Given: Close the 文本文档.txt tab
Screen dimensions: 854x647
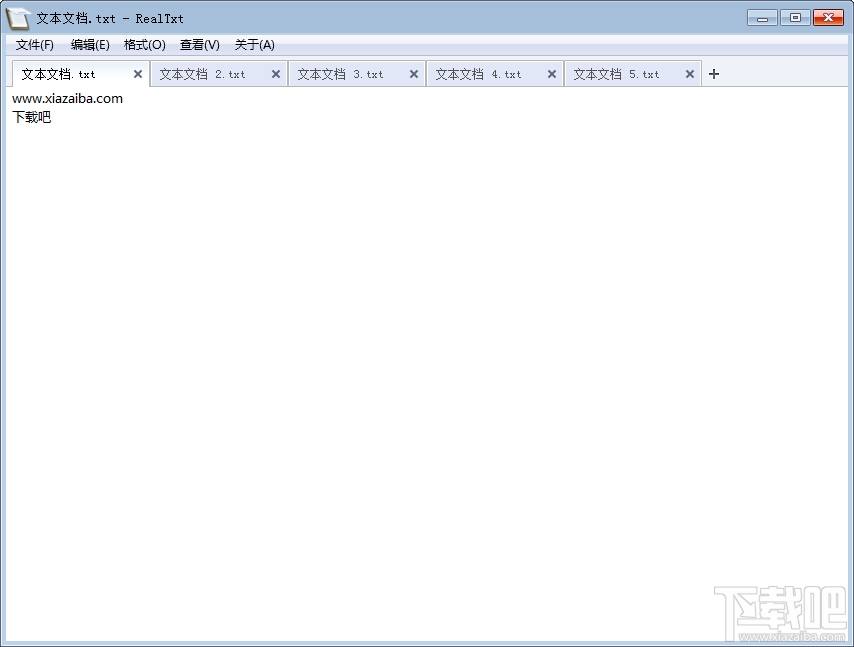Looking at the screenshot, I should [x=138, y=74].
